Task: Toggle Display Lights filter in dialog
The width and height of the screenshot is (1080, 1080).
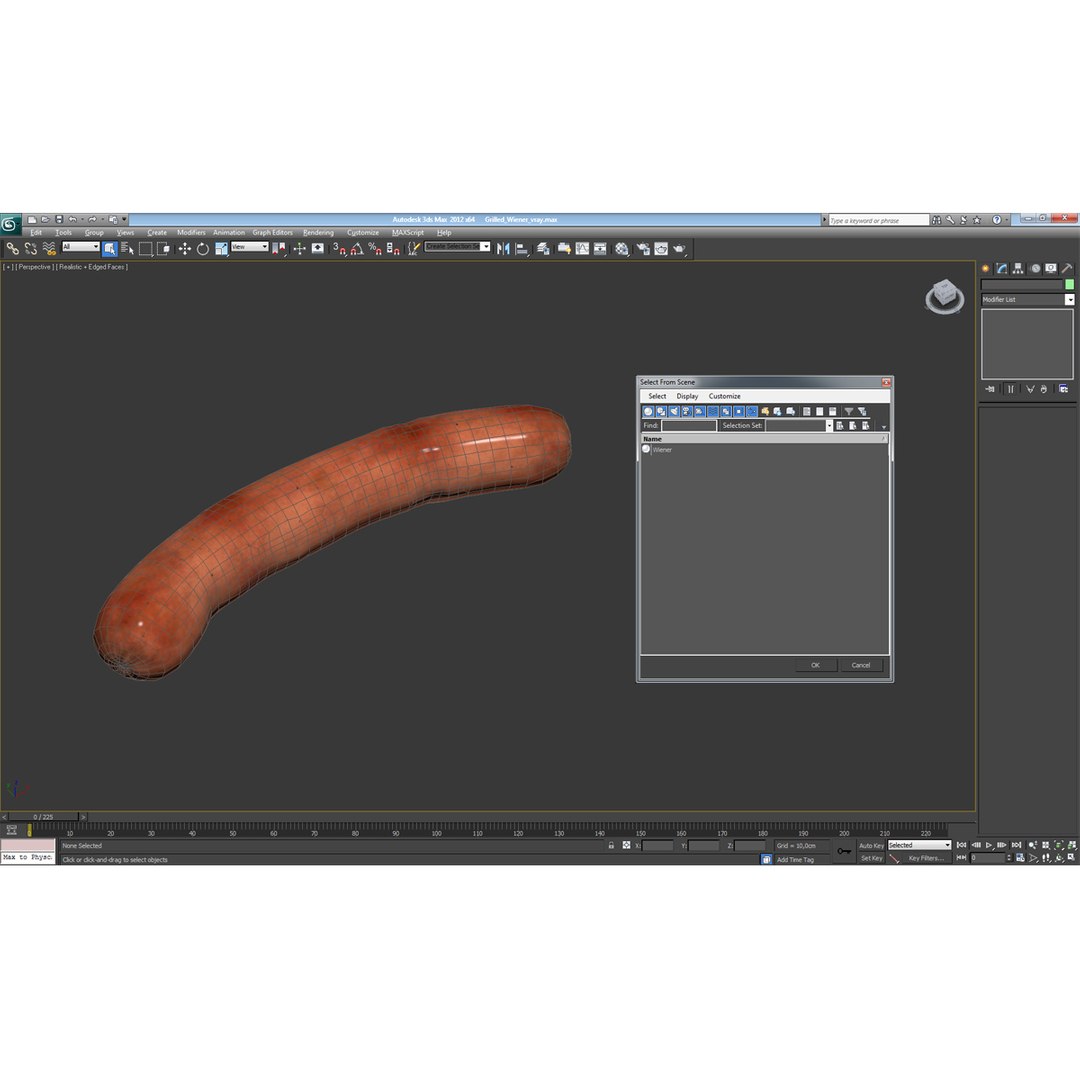Action: (x=674, y=411)
